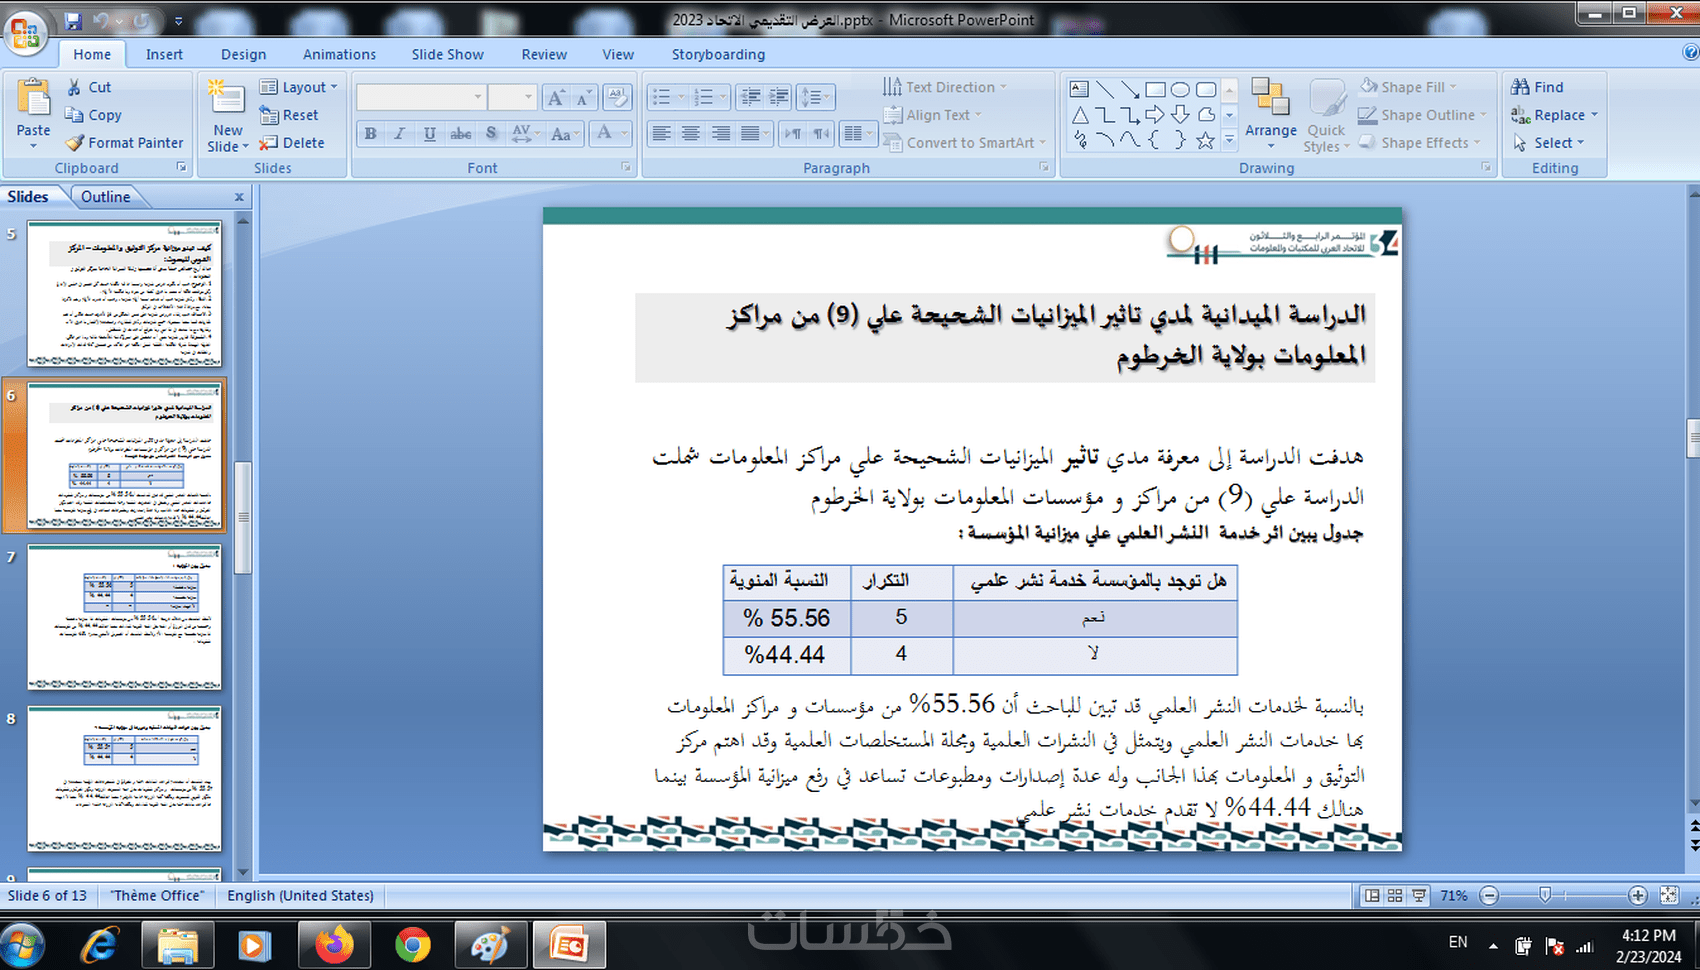
Task: Click the Office Button orb
Action: tap(26, 34)
